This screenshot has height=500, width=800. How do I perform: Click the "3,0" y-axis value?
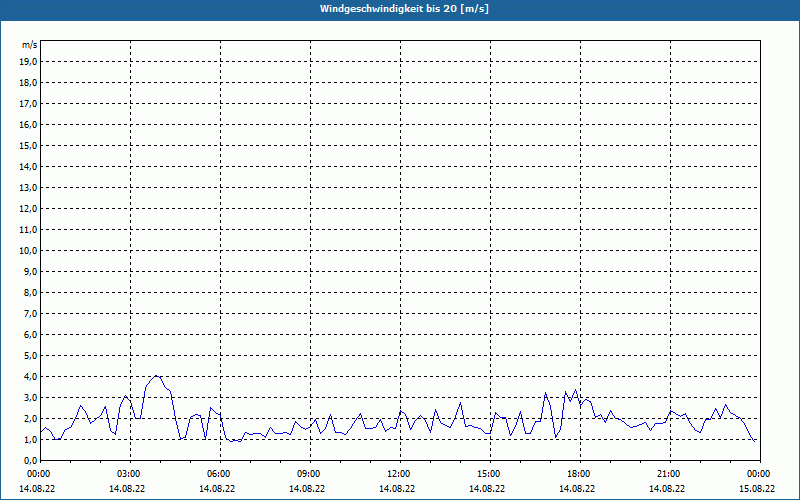tap(31, 397)
